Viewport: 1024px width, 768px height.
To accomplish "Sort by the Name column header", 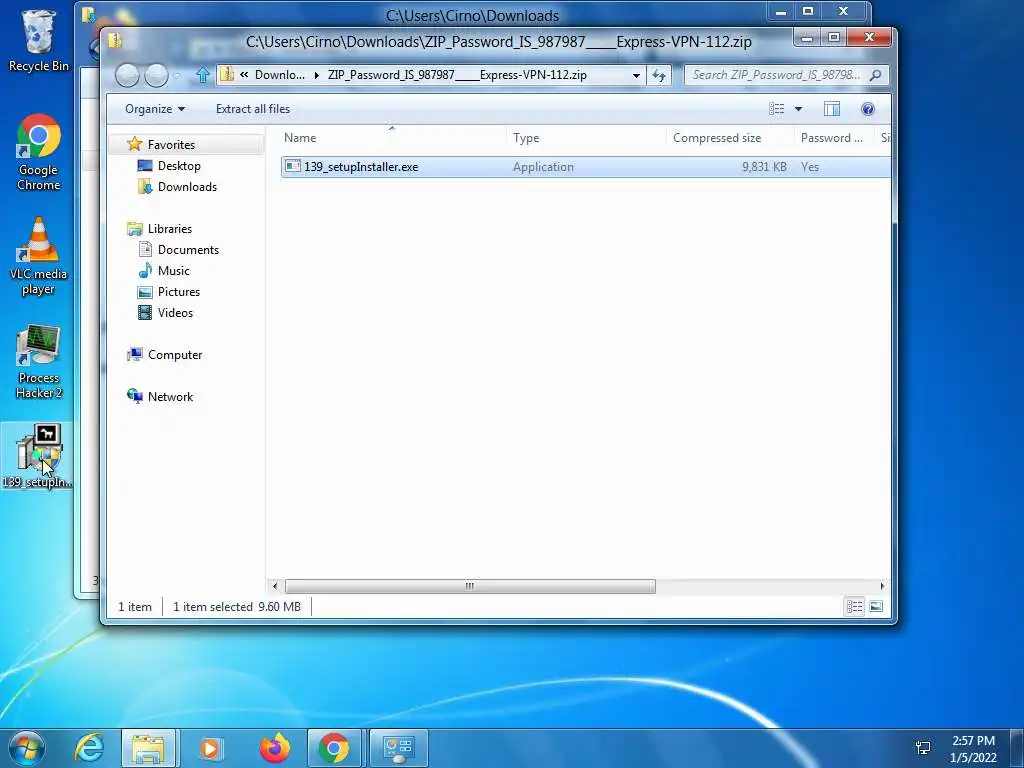I will (392, 138).
